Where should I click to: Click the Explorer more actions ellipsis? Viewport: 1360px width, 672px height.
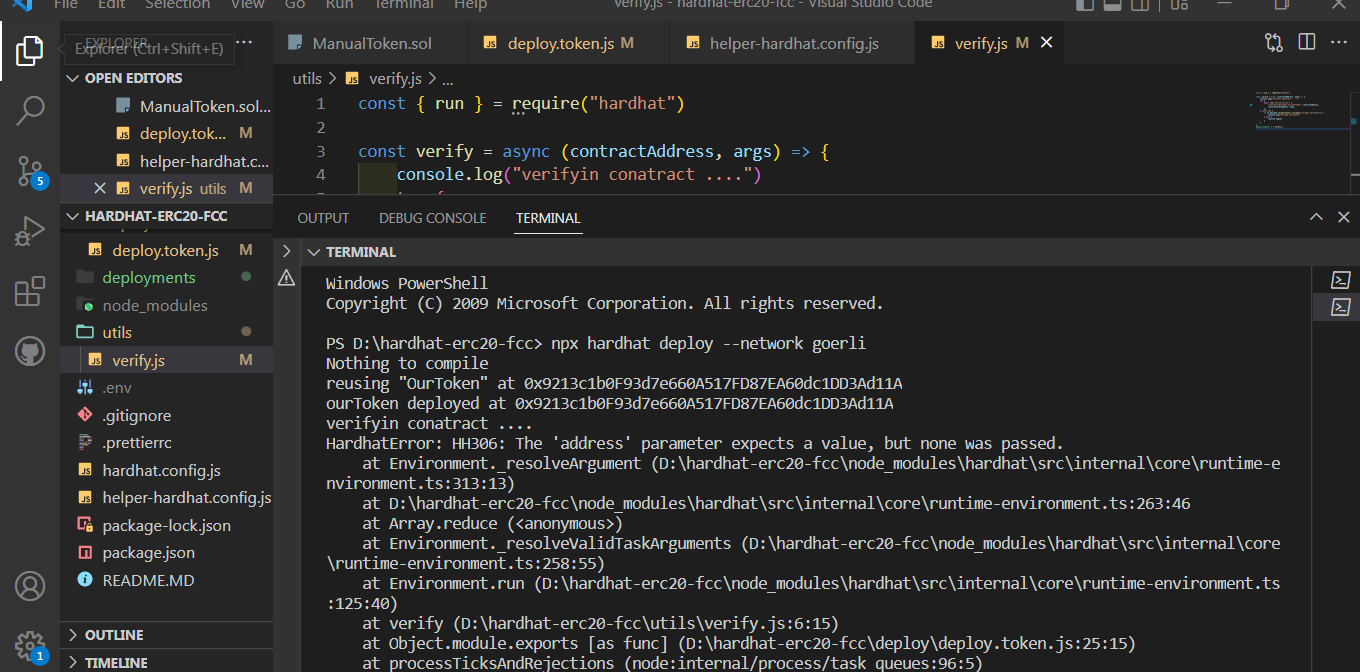click(245, 43)
